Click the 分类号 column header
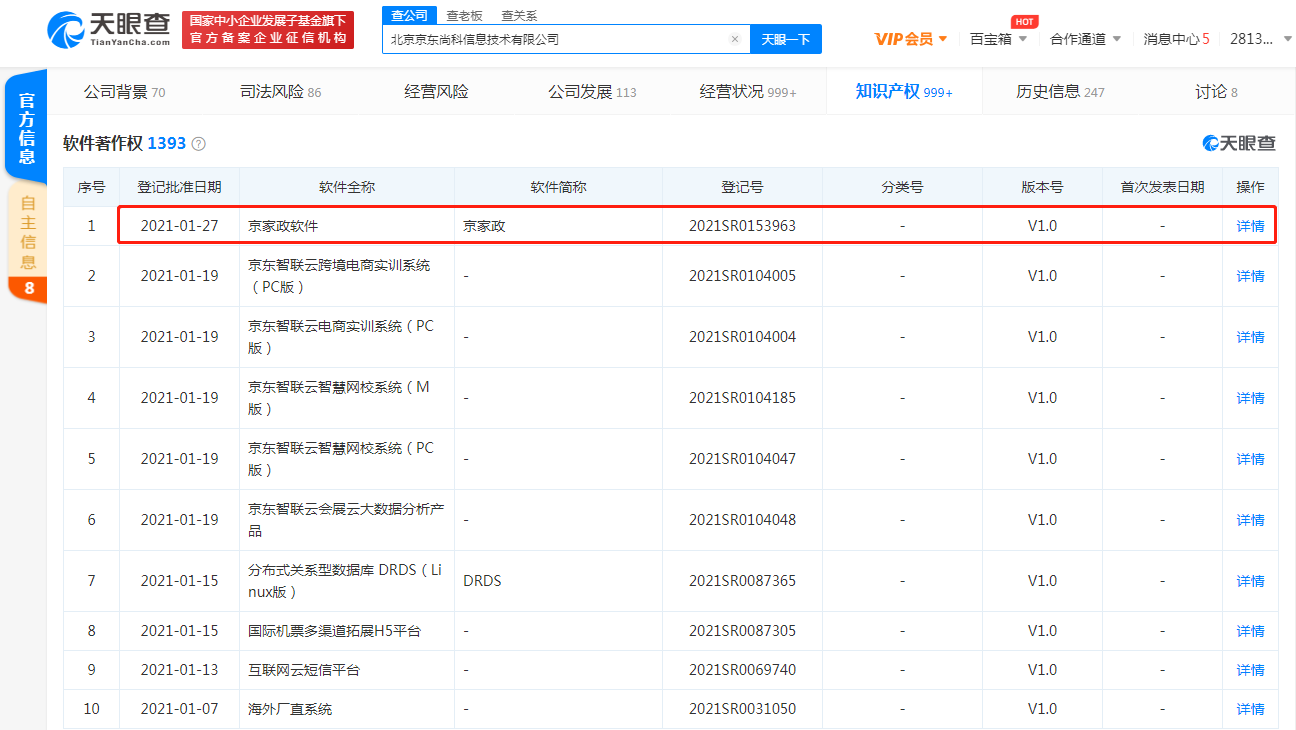The width and height of the screenshot is (1296, 730). pyautogui.click(x=902, y=187)
